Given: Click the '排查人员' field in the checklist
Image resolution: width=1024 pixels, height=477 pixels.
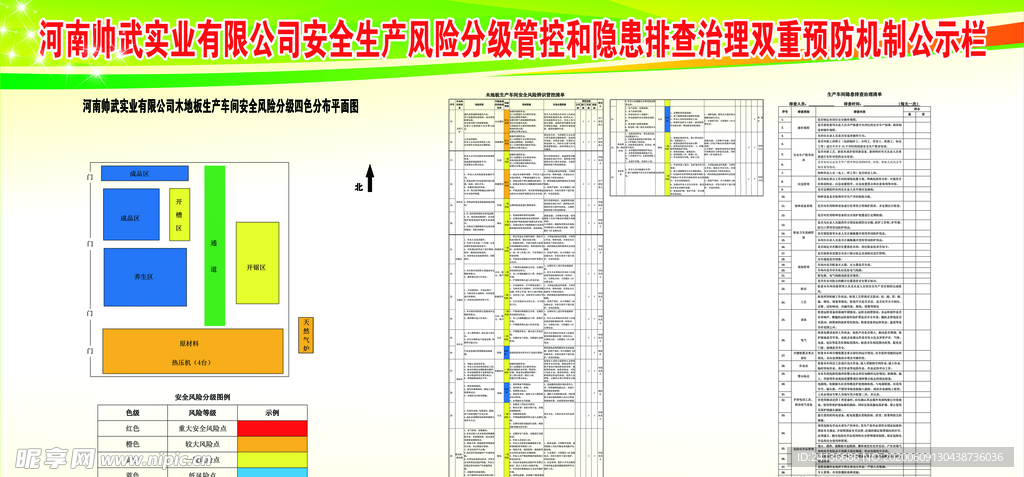Looking at the screenshot, I should tap(810, 103).
